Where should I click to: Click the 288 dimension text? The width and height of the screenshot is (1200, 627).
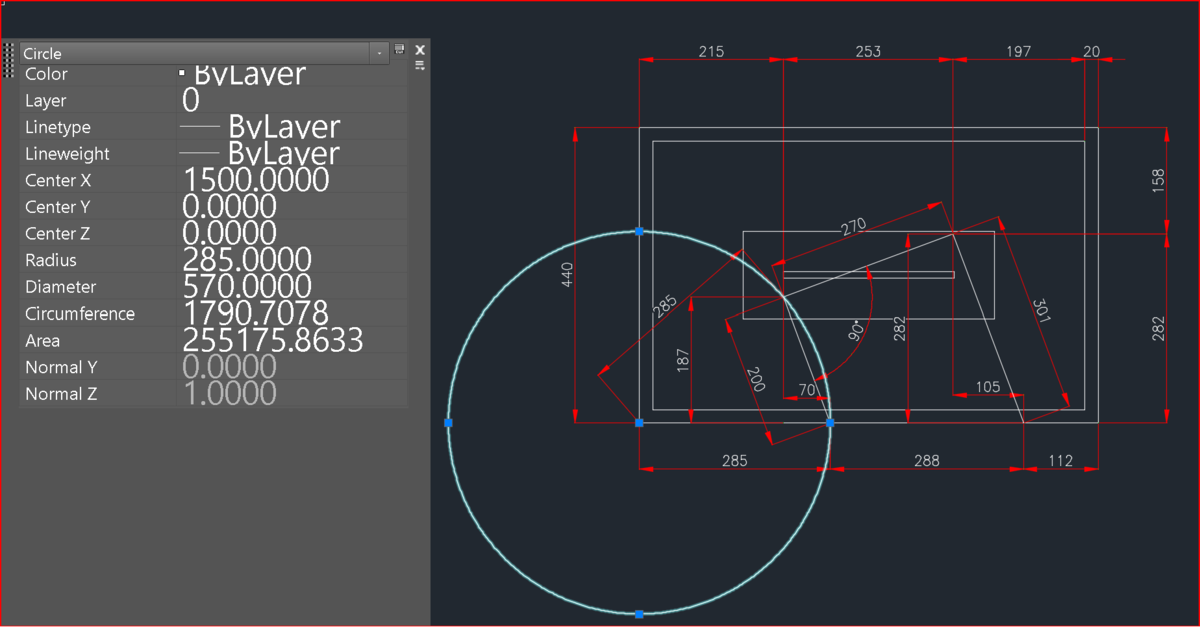pyautogui.click(x=927, y=461)
